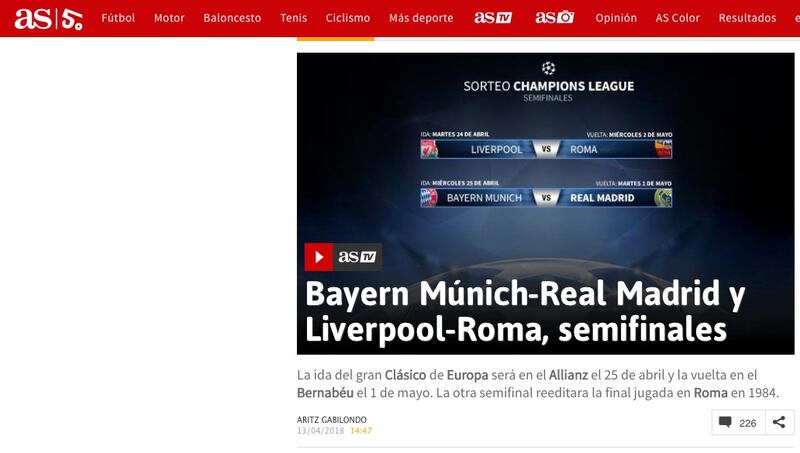Open the Fútbol menu
Viewport: 800px width, 453px height.
pyautogui.click(x=118, y=18)
